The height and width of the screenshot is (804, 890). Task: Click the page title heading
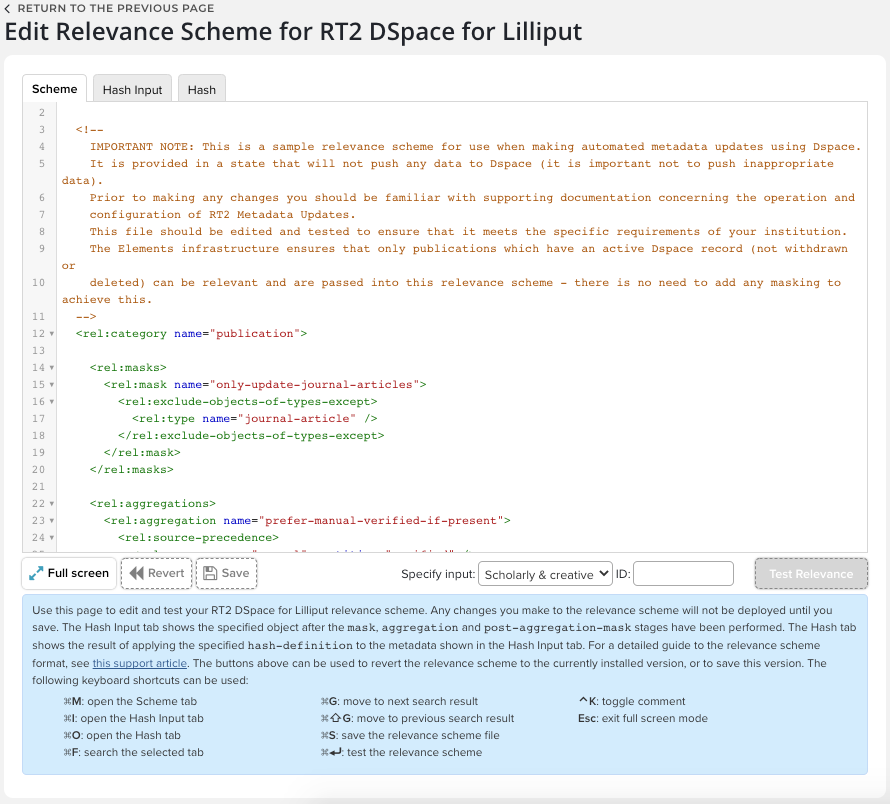(x=293, y=32)
